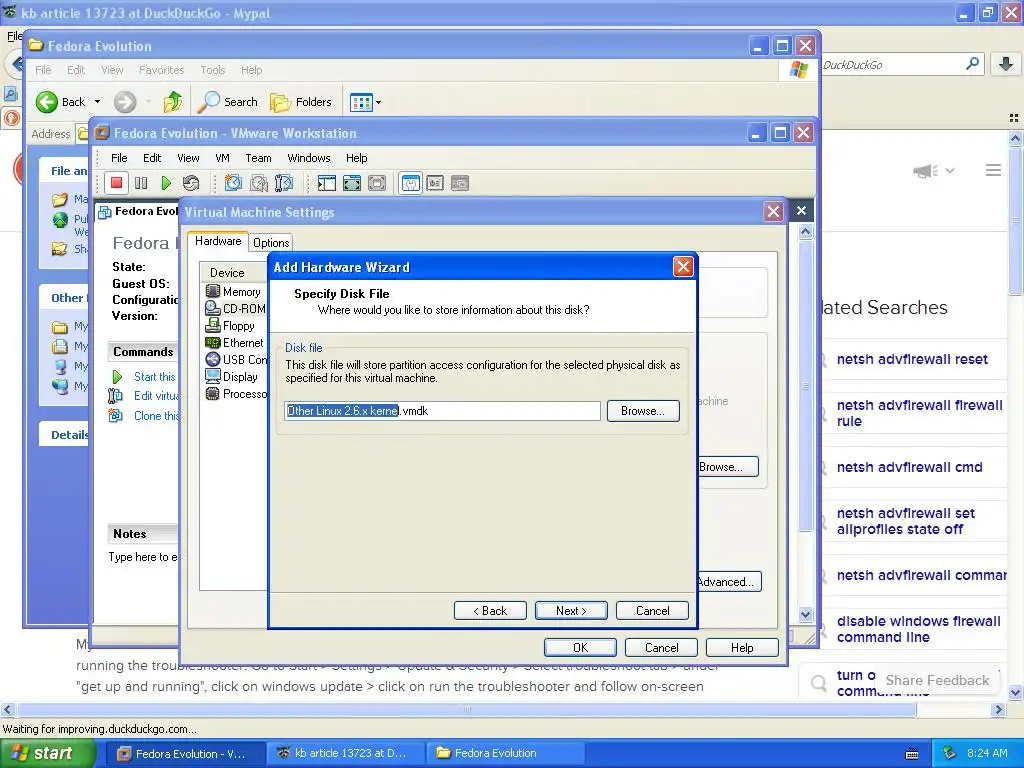The height and width of the screenshot is (768, 1024).
Task: Click the green Back arrow in Explorer
Action: [x=47, y=102]
